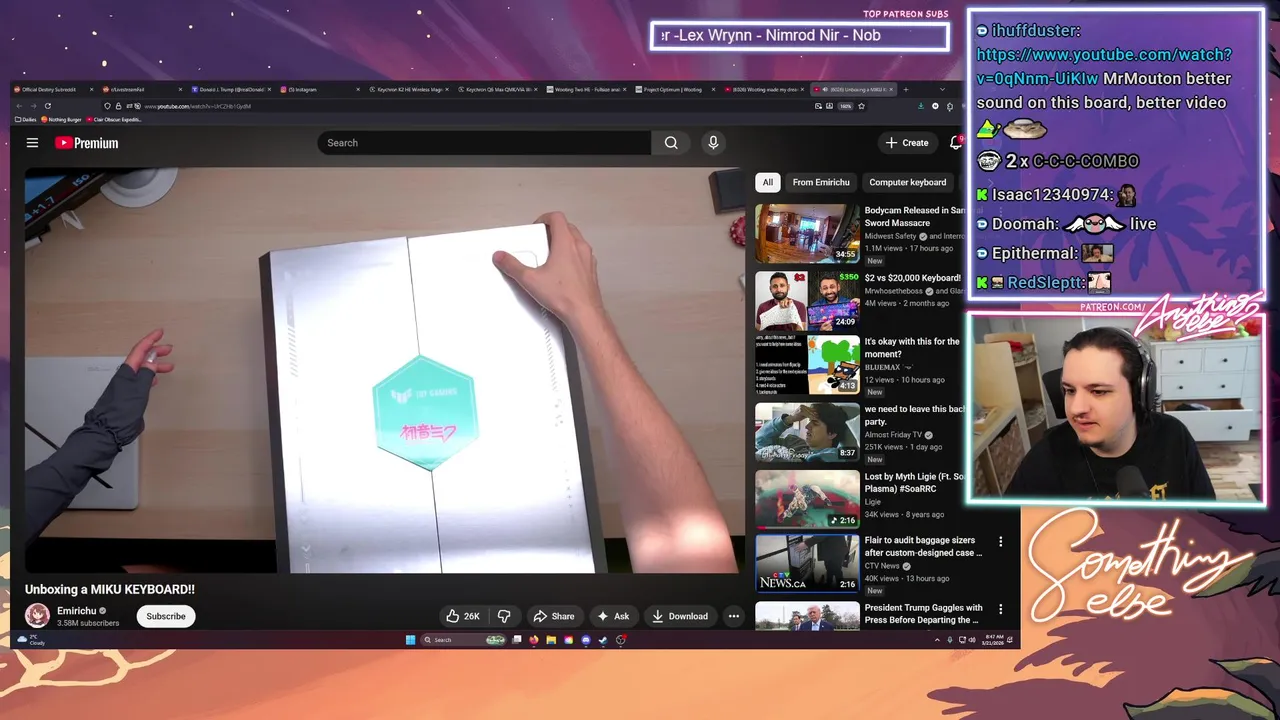
Task: Click the Windows taskbar search box
Action: 463,640
